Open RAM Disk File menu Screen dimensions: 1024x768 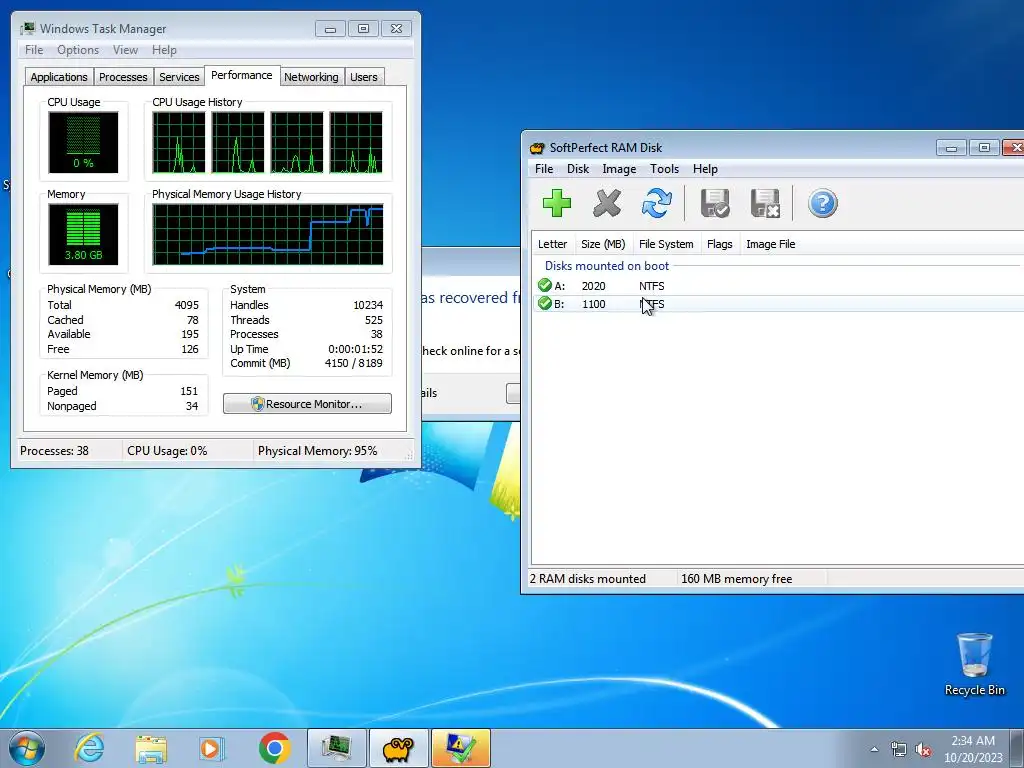543,168
